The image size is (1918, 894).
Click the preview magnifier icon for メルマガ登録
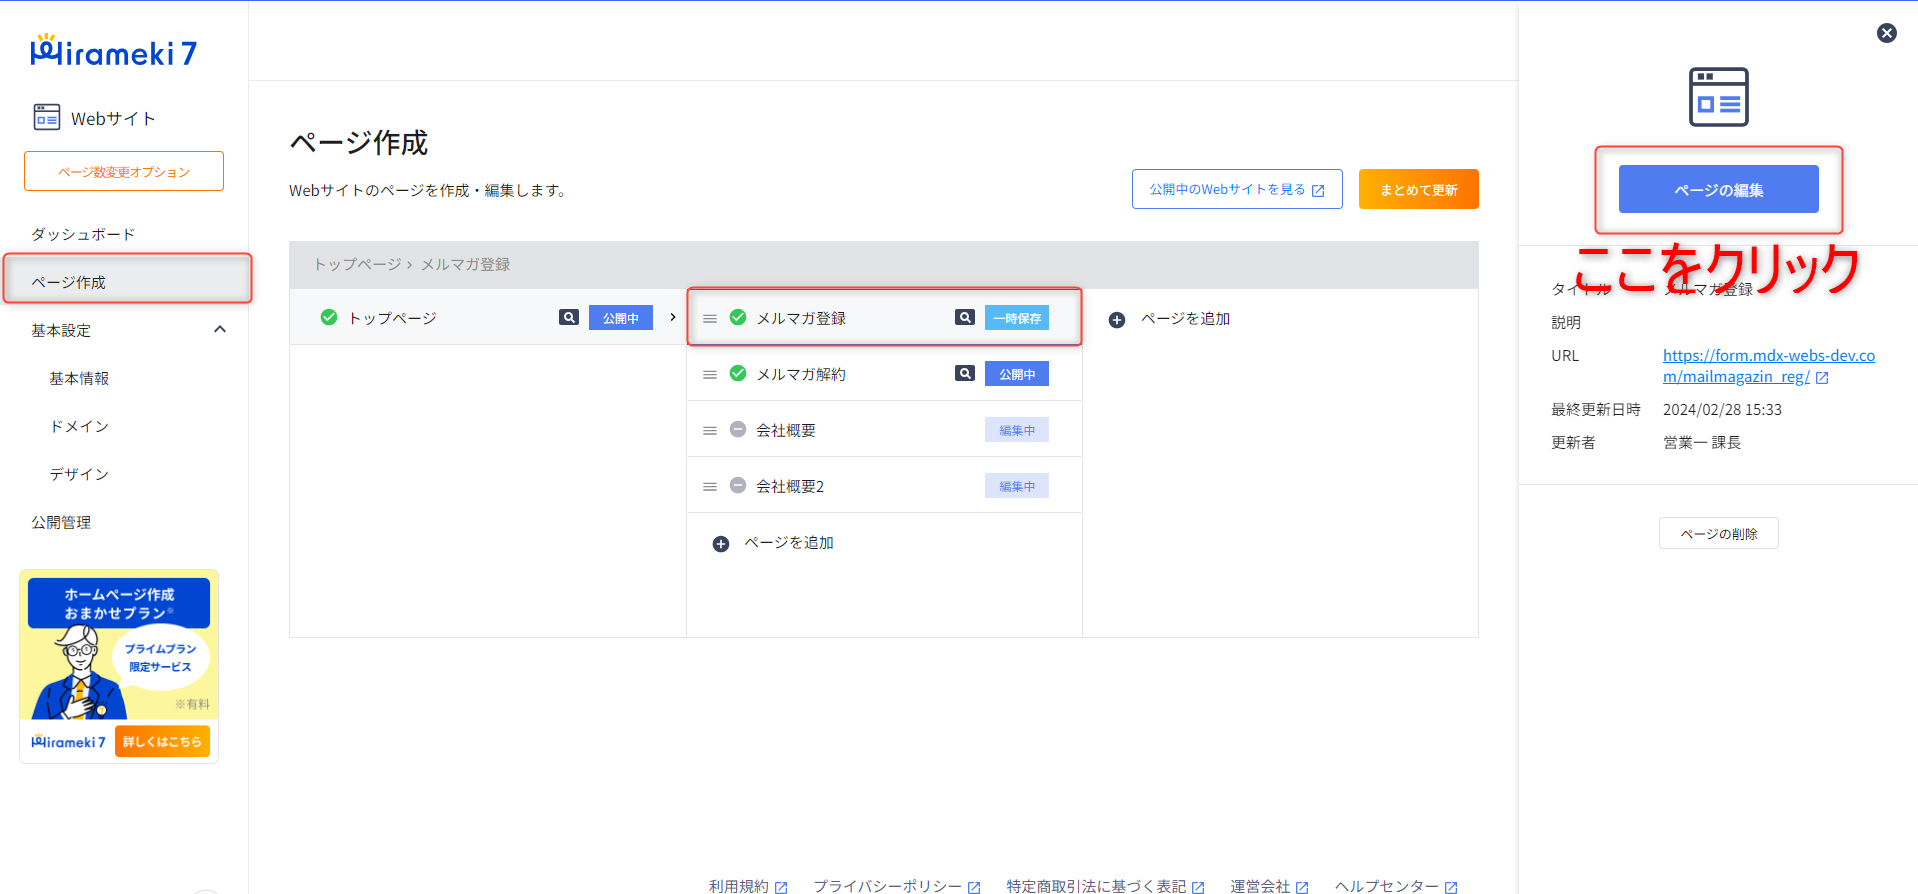click(x=964, y=318)
